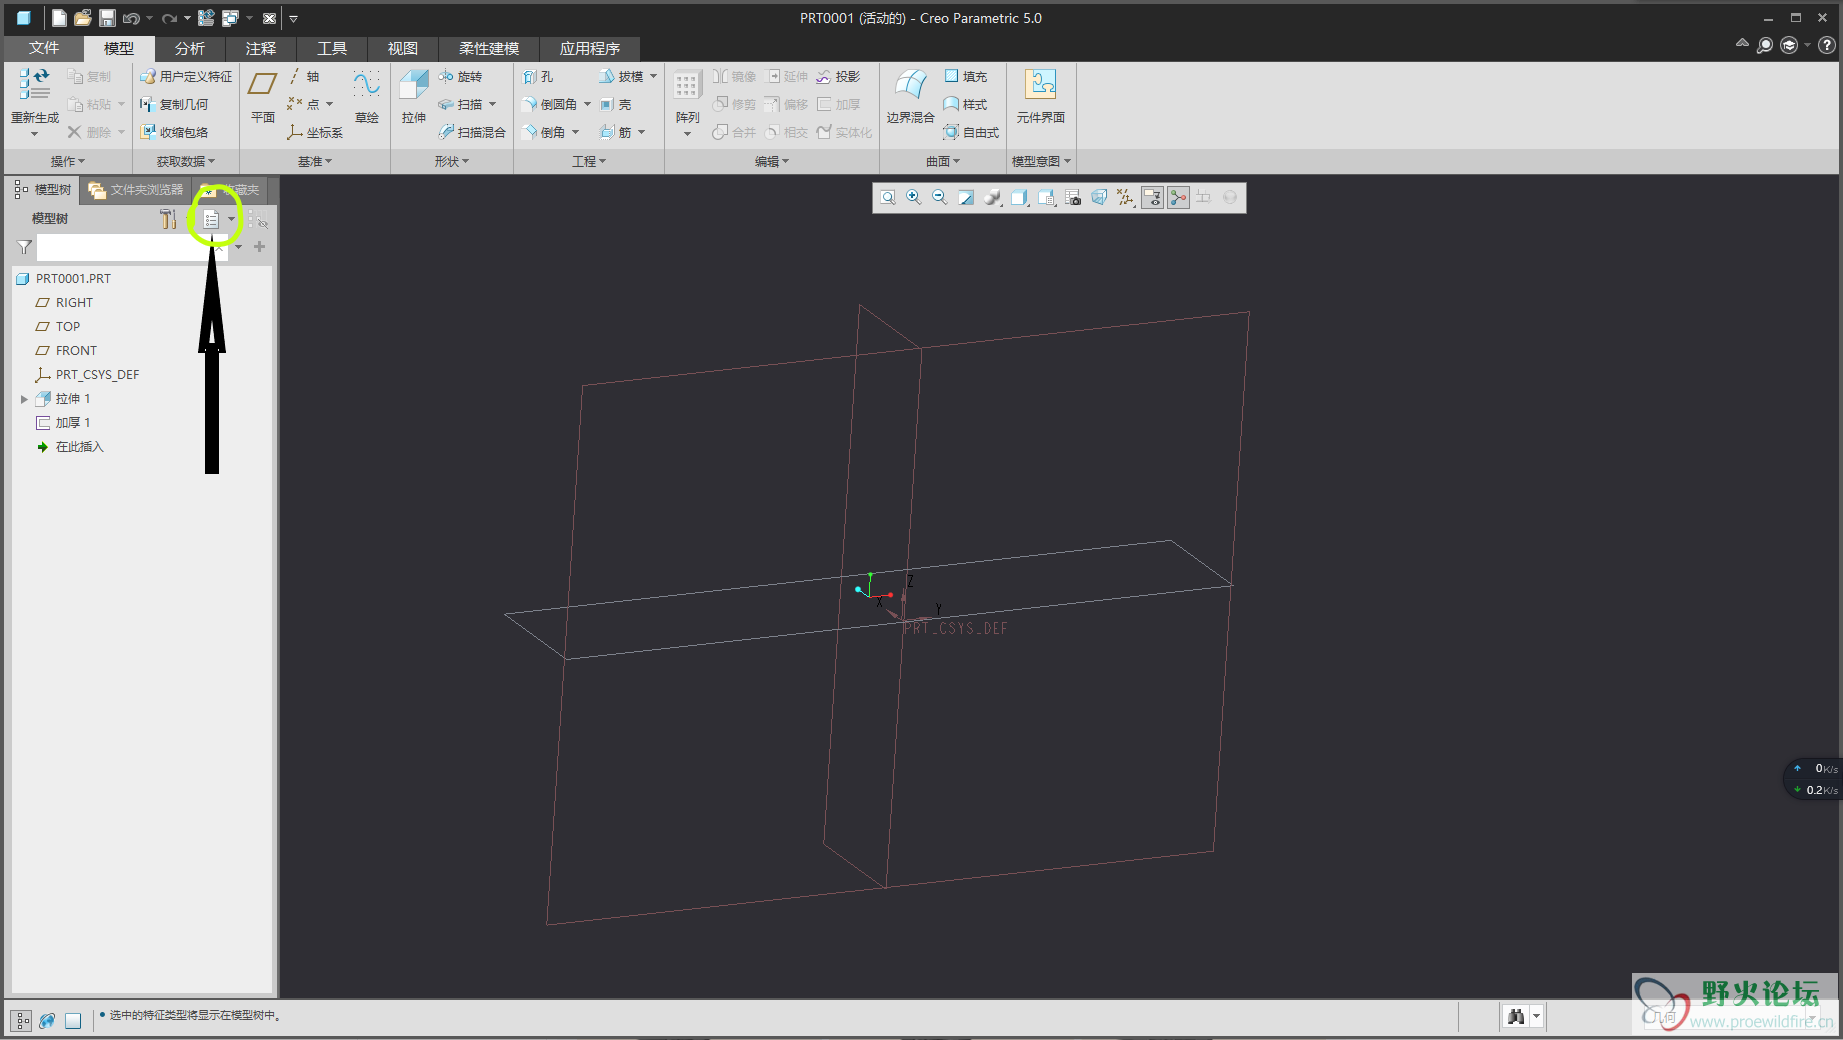The image size is (1843, 1040).
Task: Click Shrinkwrap (收缩包络) button
Action: tap(174, 132)
